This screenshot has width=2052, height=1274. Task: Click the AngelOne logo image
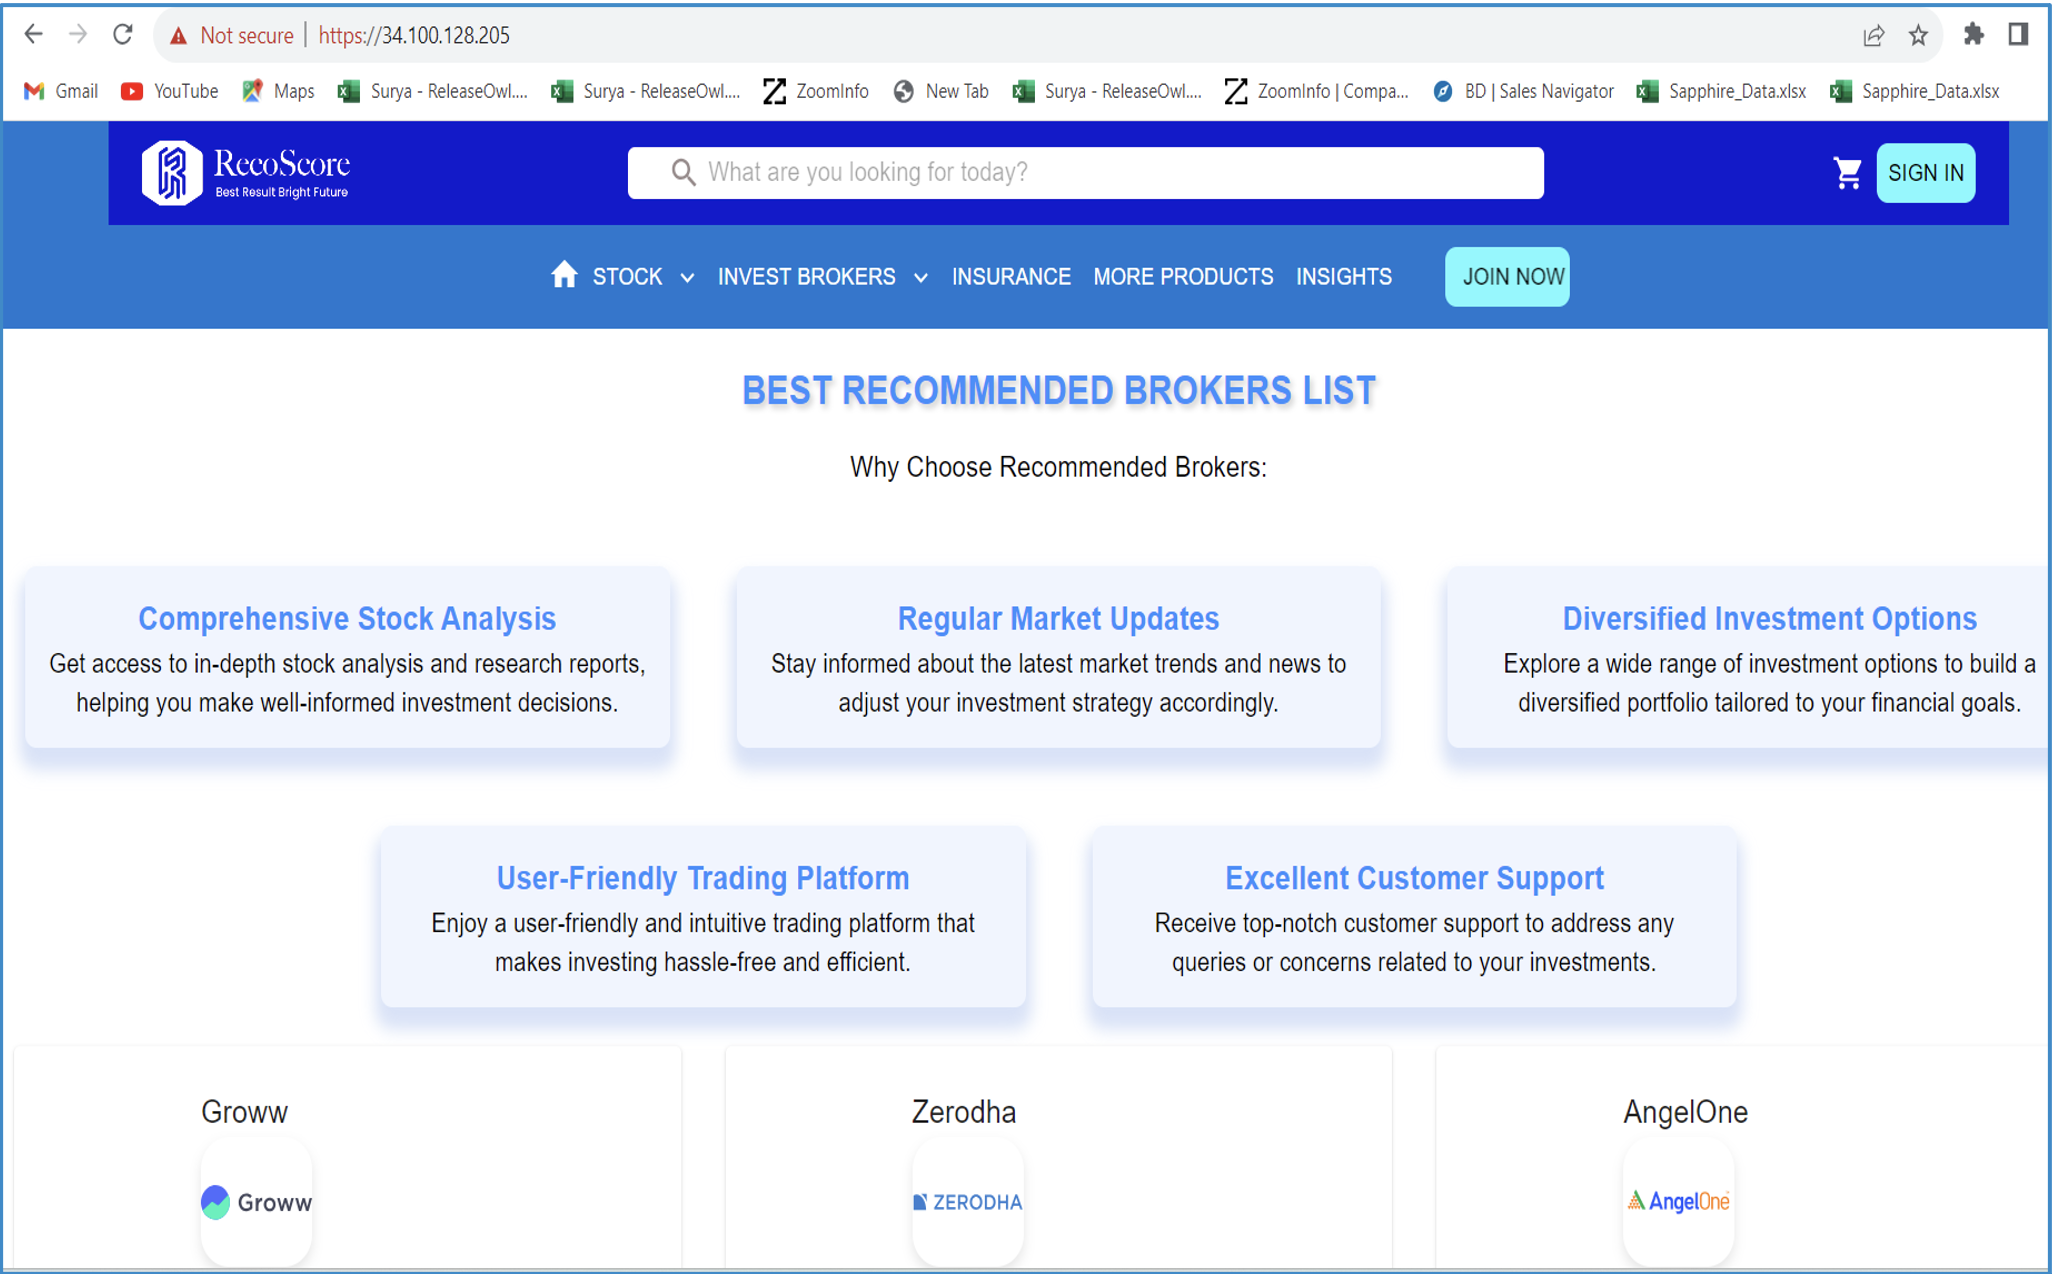tap(1679, 1201)
